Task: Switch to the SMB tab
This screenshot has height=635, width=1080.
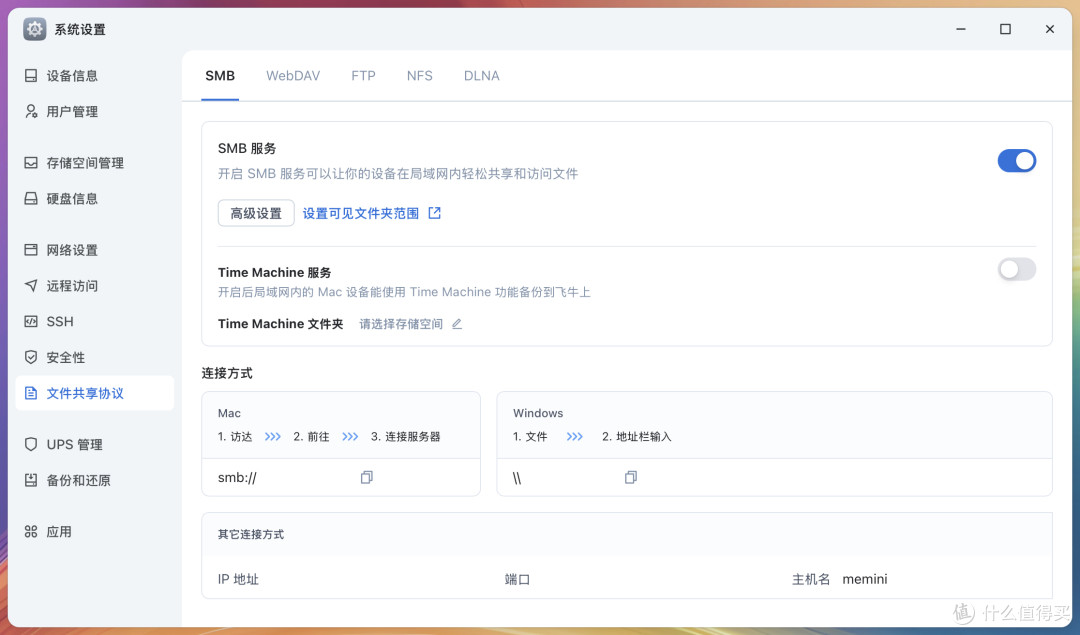Action: (220, 76)
